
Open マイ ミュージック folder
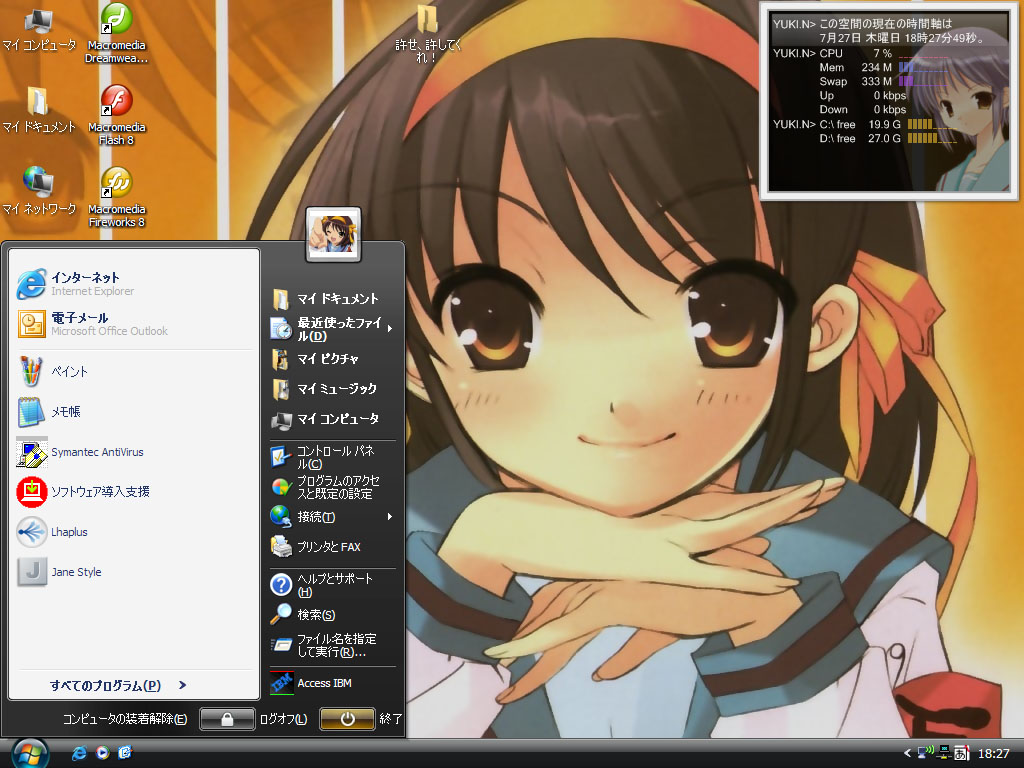[x=332, y=389]
